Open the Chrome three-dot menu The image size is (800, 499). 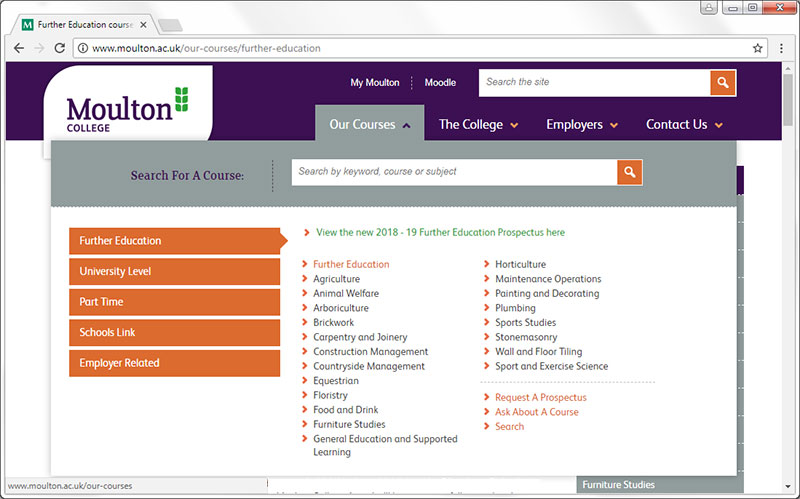click(781, 48)
